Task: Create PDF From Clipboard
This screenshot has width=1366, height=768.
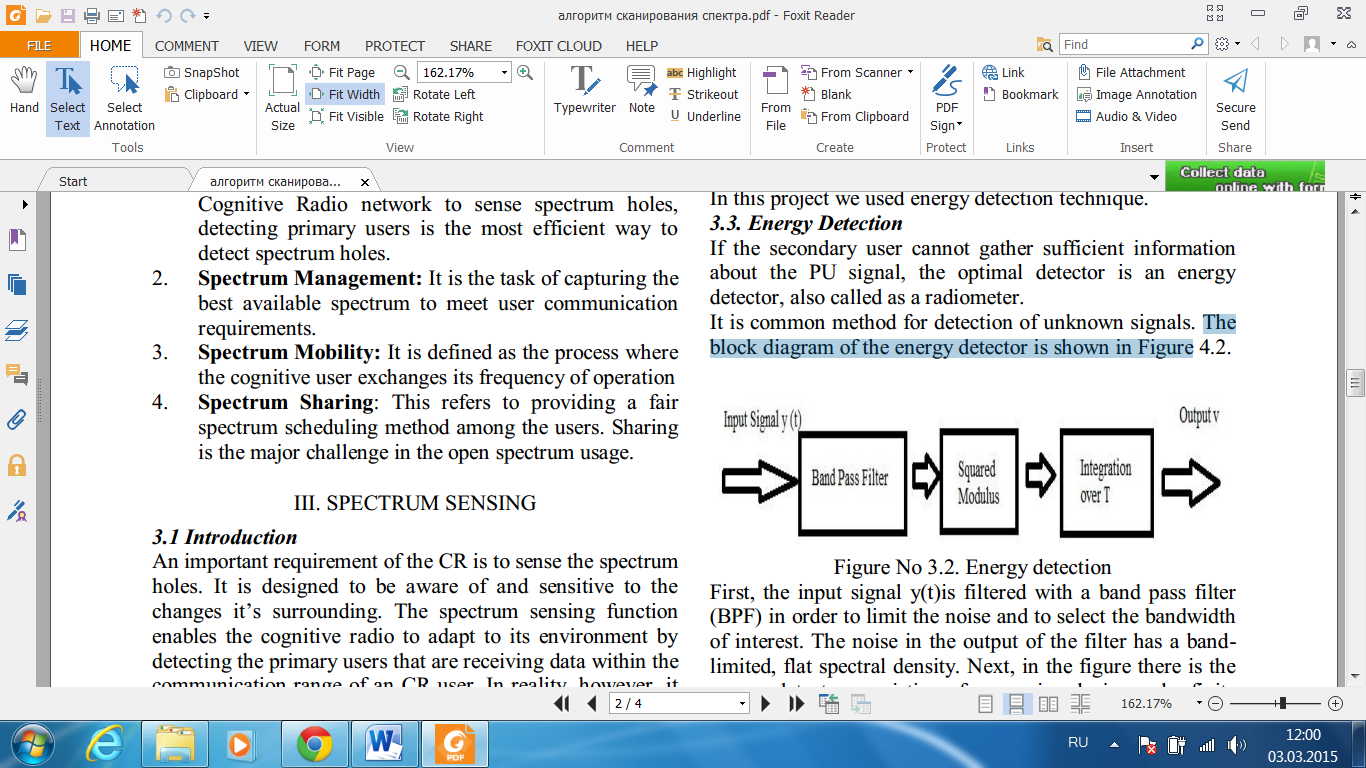Action: tap(855, 116)
